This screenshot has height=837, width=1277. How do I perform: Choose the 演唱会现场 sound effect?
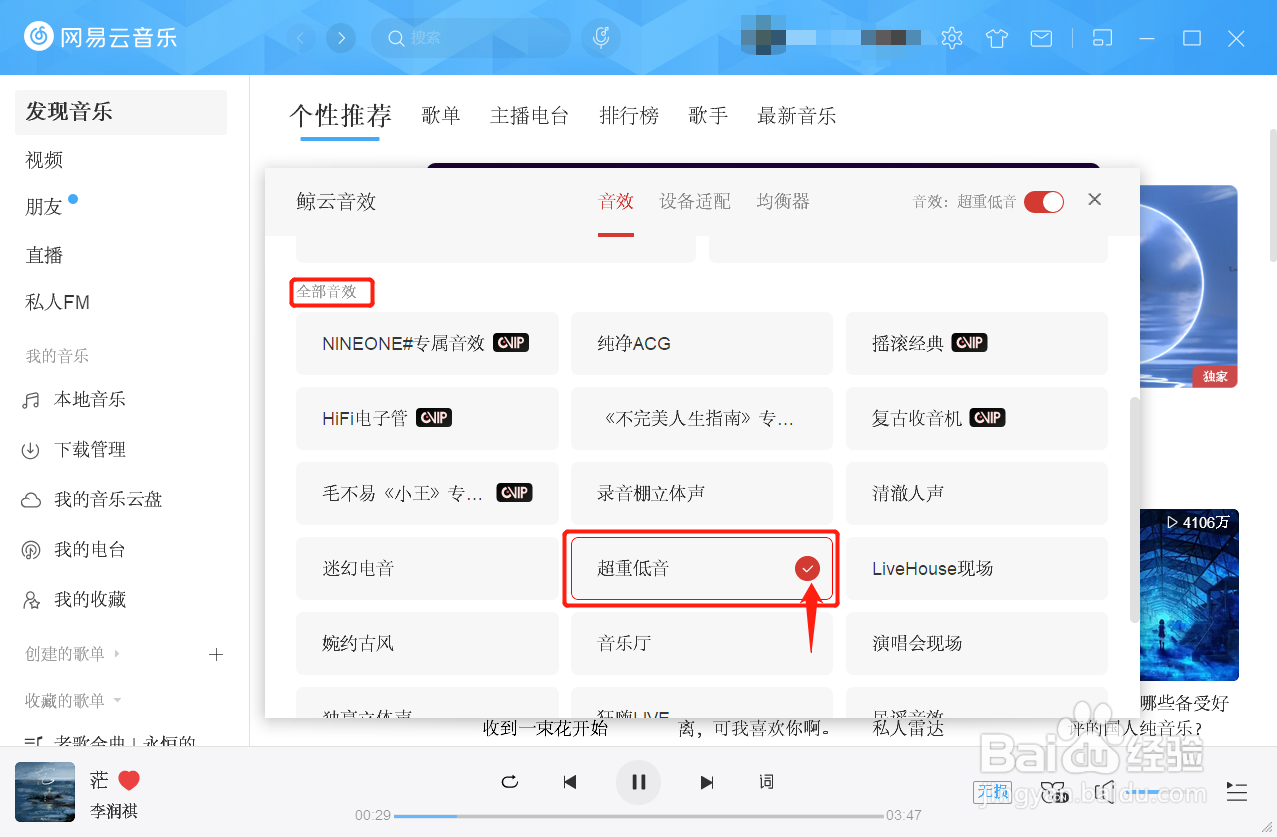[977, 643]
